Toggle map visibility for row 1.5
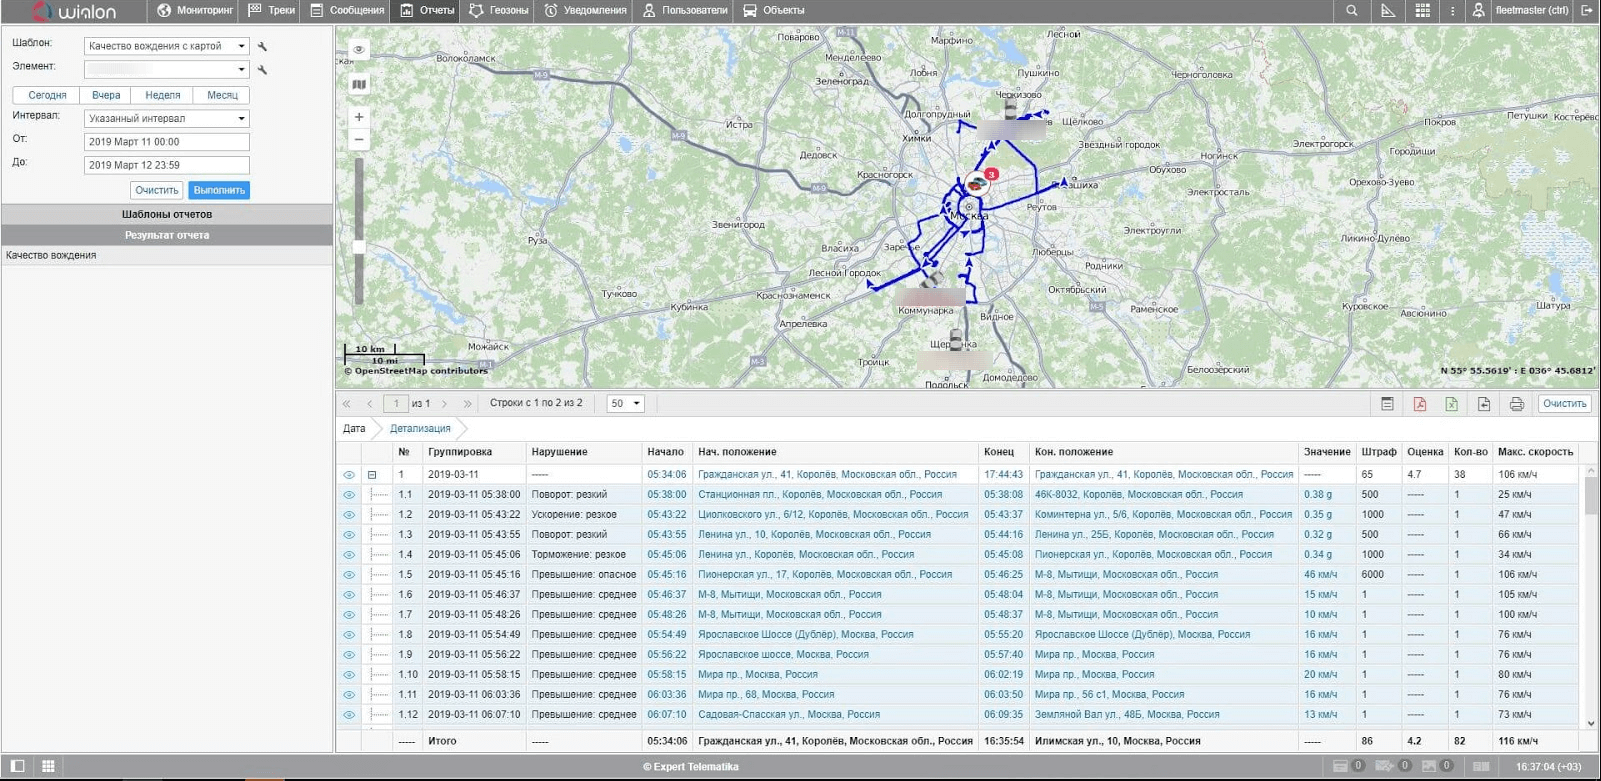This screenshot has width=1601, height=781. (349, 575)
